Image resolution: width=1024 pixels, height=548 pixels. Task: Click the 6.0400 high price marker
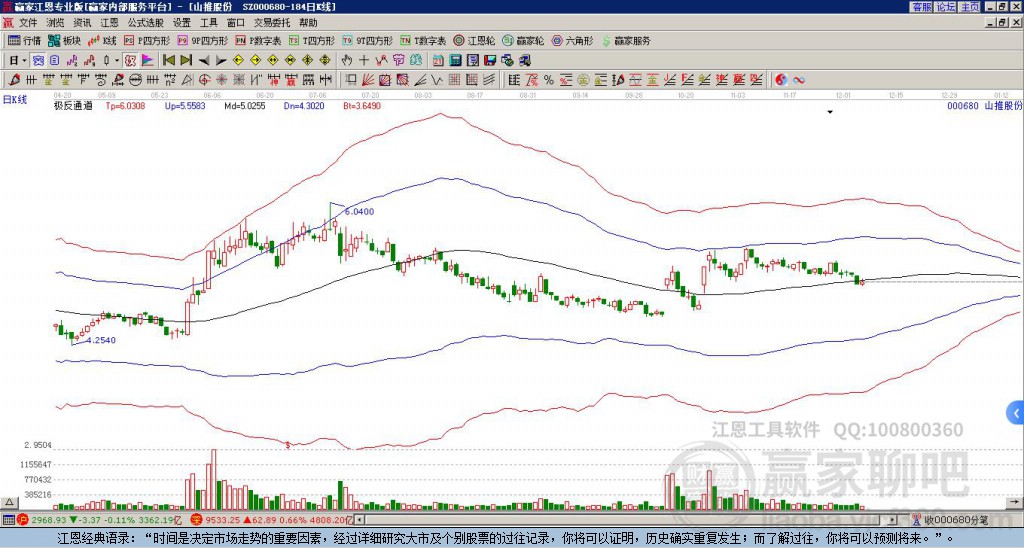(x=359, y=212)
